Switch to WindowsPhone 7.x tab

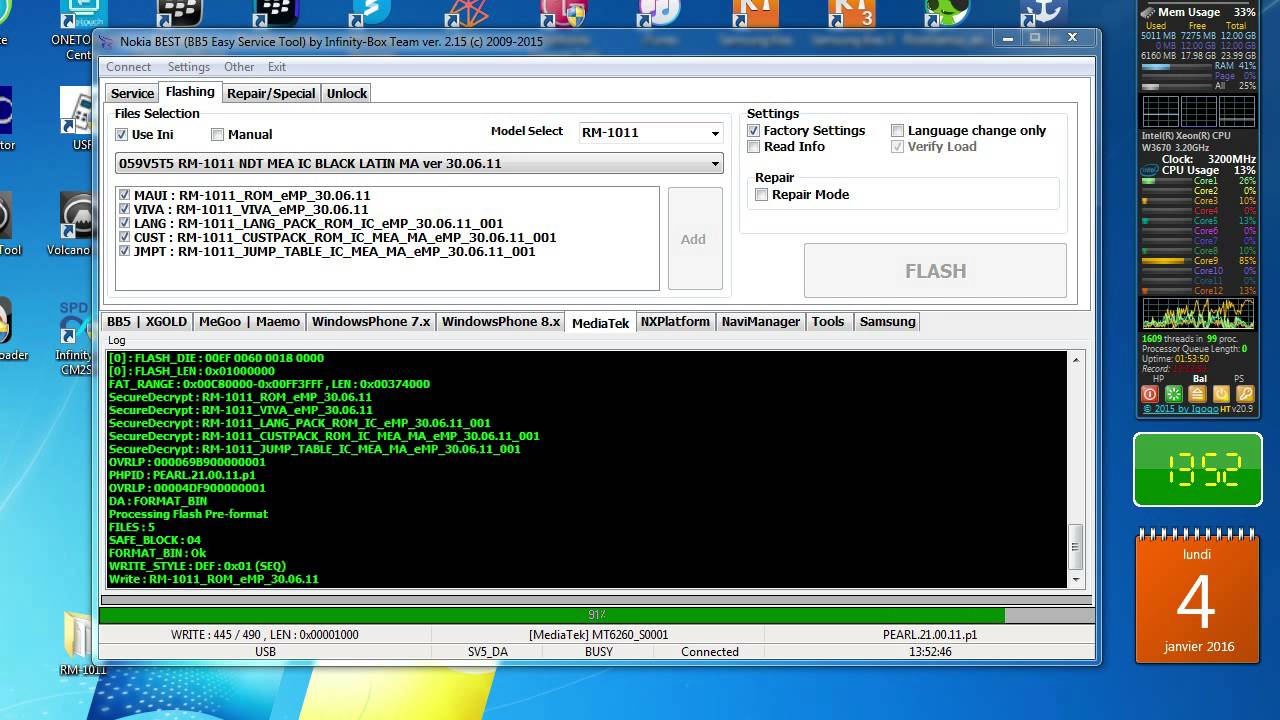pos(371,322)
